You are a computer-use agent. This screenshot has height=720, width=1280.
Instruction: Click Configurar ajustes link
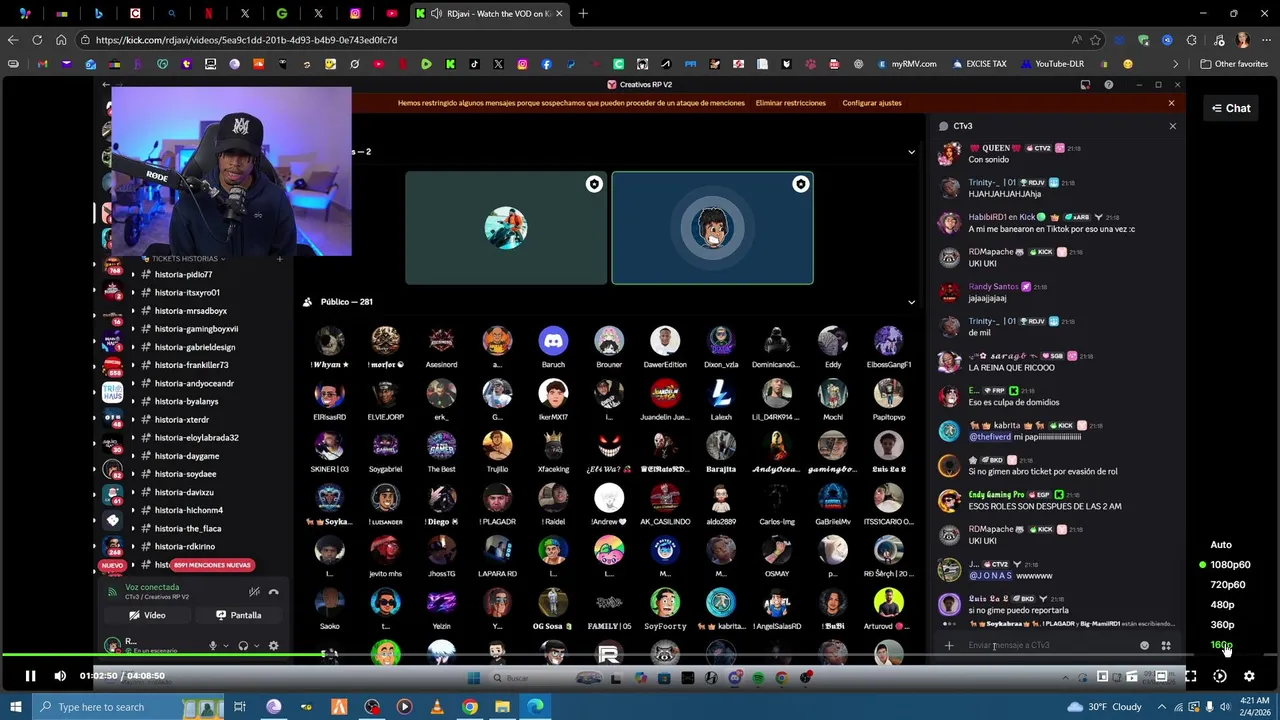(x=872, y=103)
